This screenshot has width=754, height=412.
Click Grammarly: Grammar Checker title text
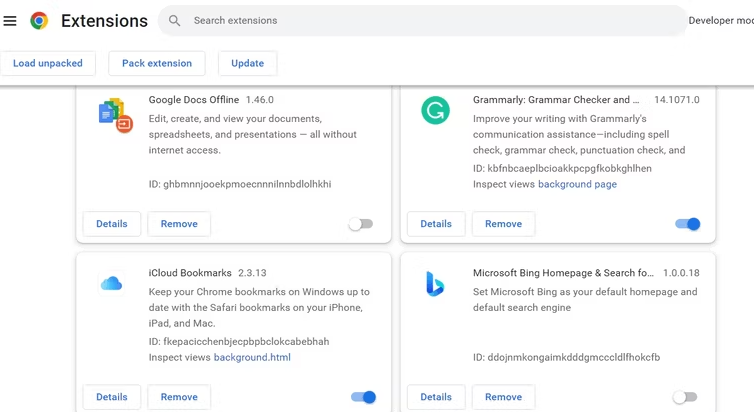point(556,100)
